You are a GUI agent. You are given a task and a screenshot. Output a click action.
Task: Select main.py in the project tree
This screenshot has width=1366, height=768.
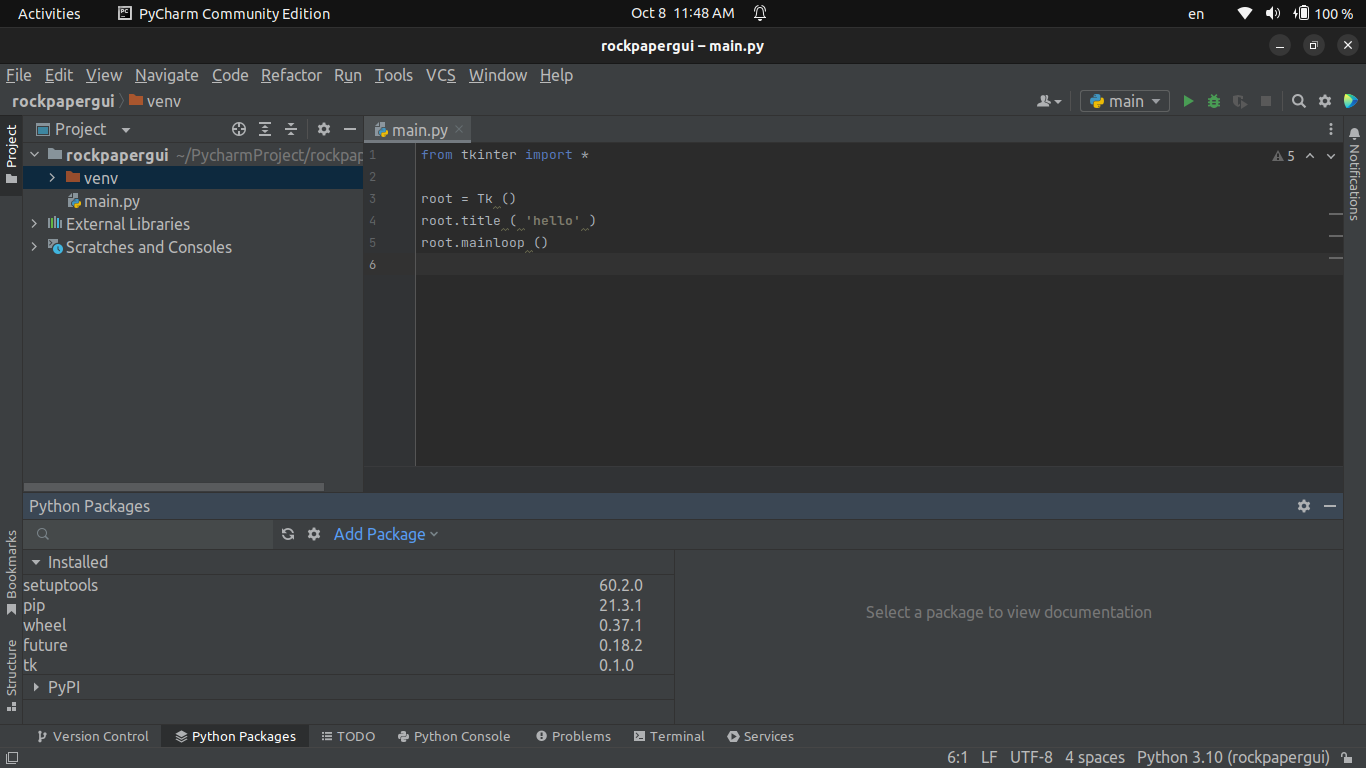[x=112, y=201]
